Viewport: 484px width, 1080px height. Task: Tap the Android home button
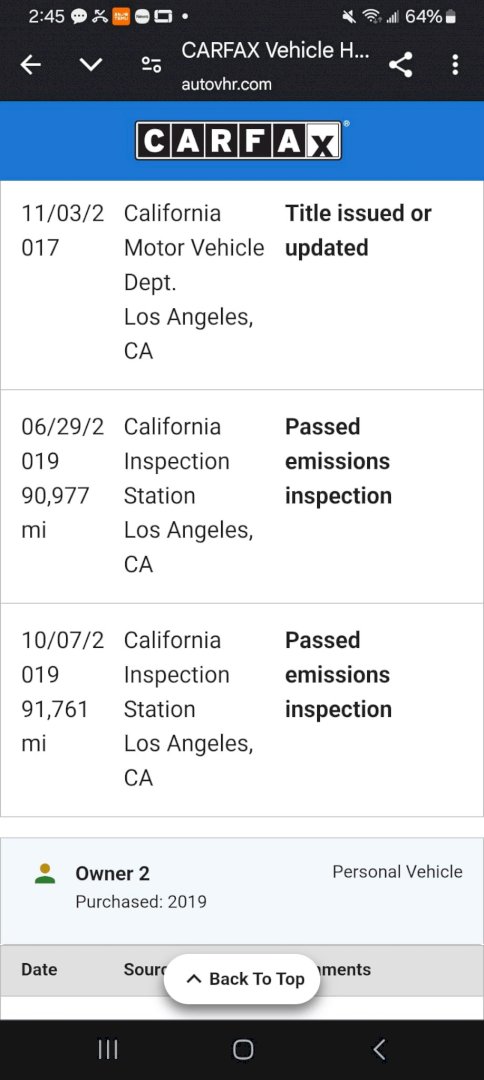[242, 1050]
